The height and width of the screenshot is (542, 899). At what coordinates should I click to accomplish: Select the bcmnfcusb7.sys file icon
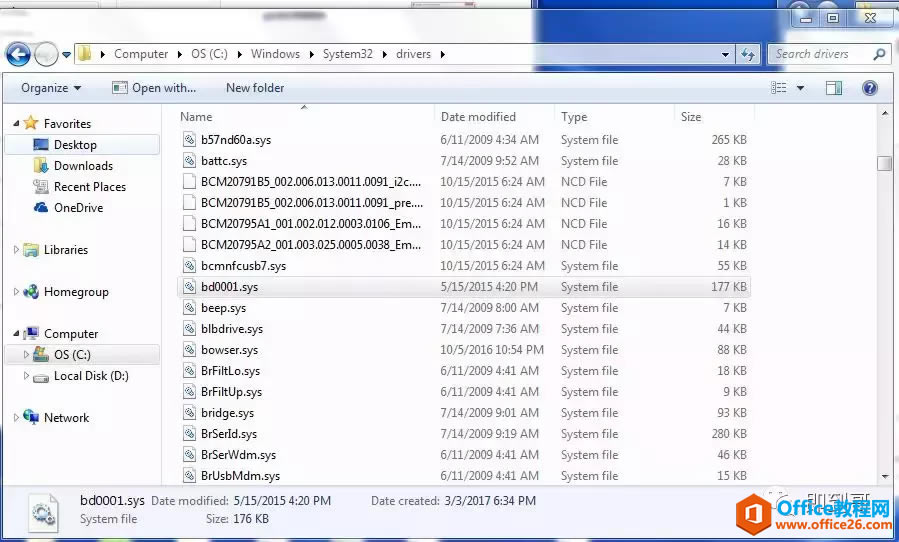coord(190,266)
